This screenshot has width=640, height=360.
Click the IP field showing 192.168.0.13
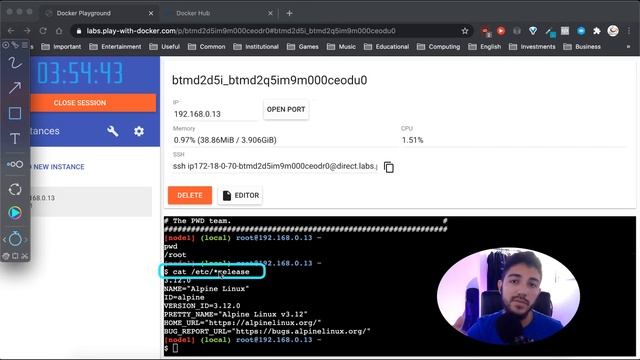[216, 114]
